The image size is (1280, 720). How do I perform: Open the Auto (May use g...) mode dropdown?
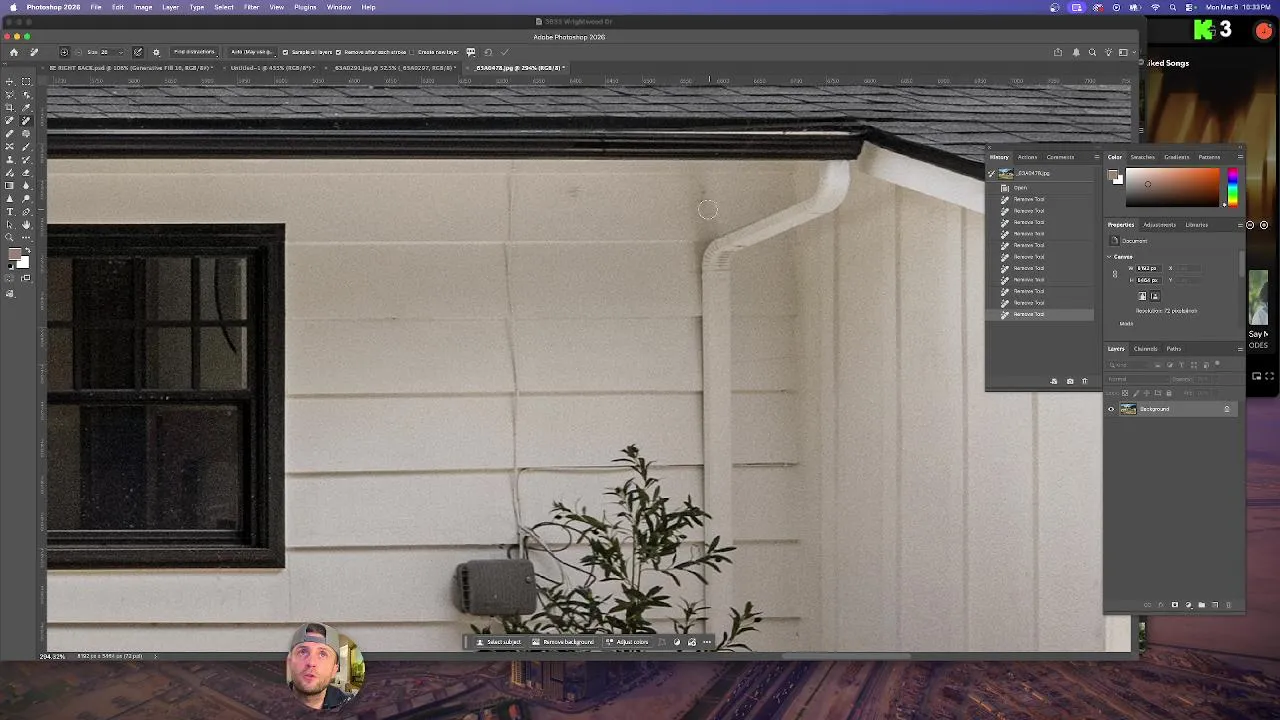pyautogui.click(x=252, y=52)
